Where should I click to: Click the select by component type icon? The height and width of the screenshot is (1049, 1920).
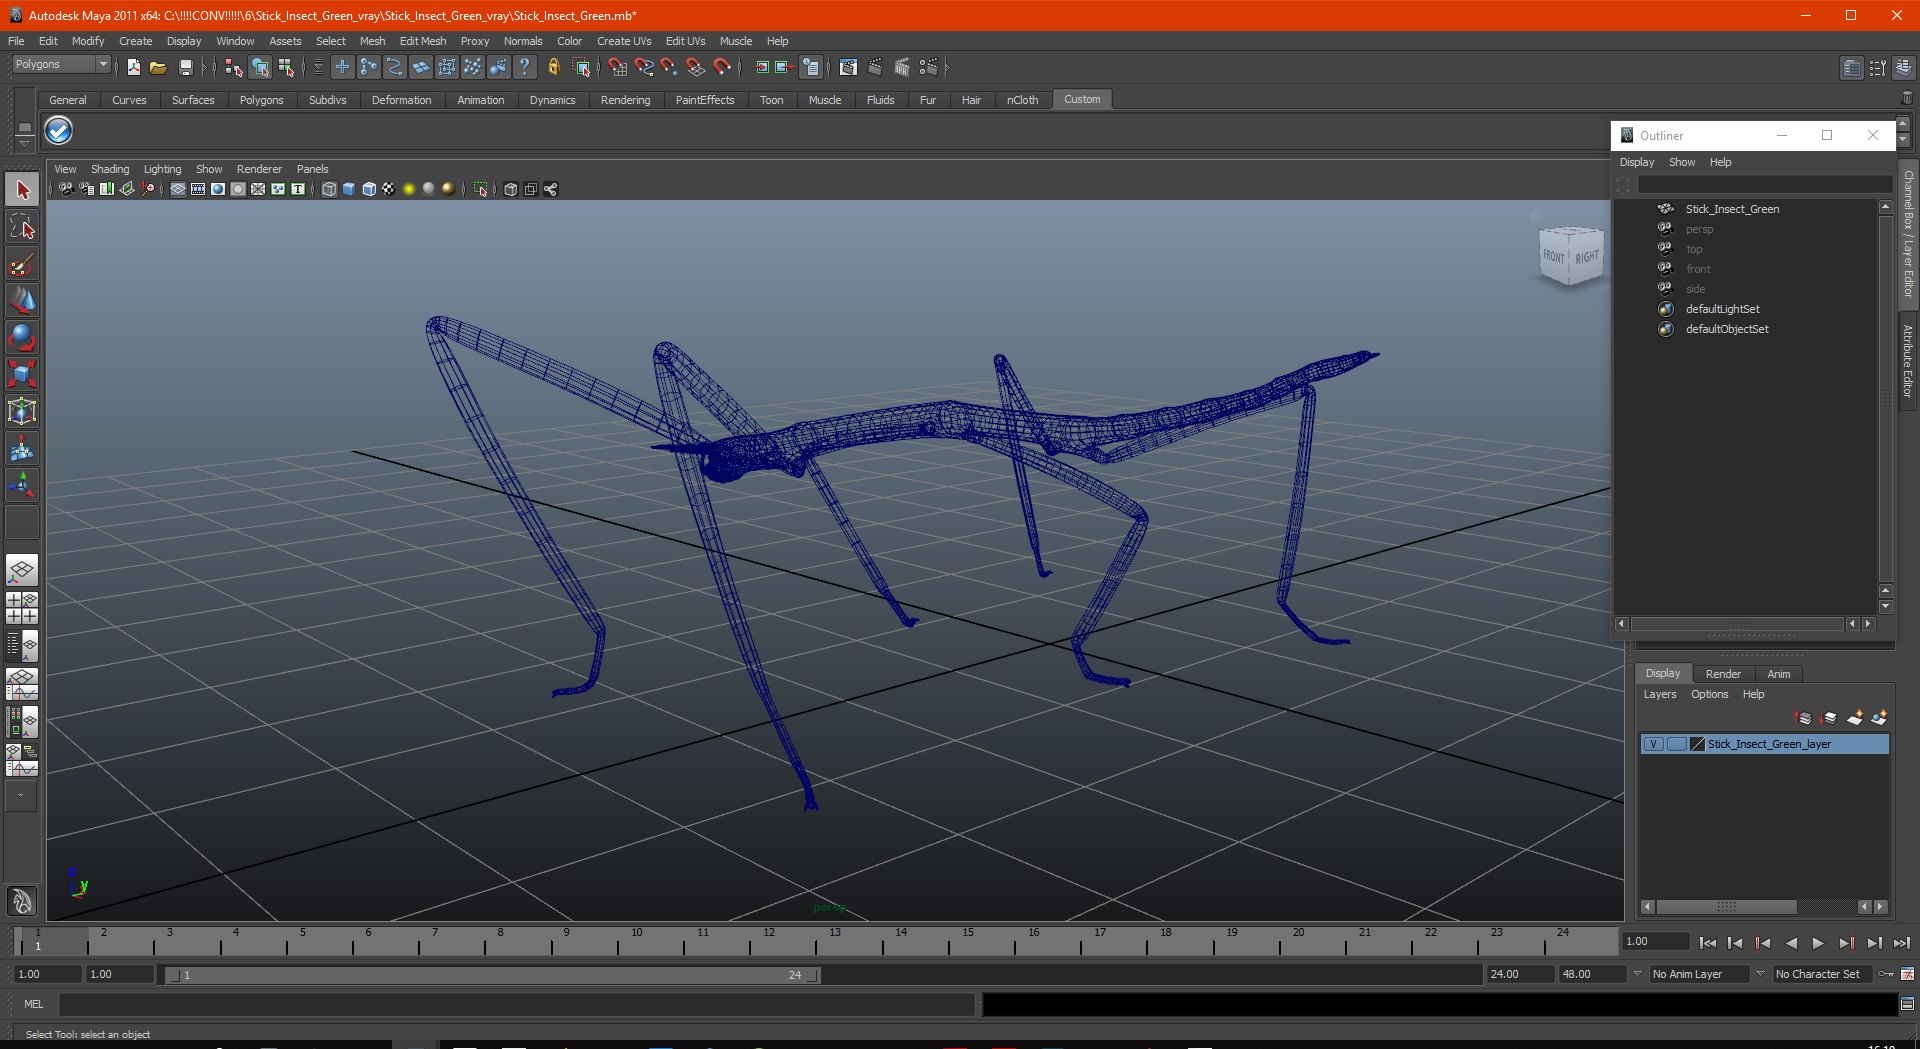286,67
